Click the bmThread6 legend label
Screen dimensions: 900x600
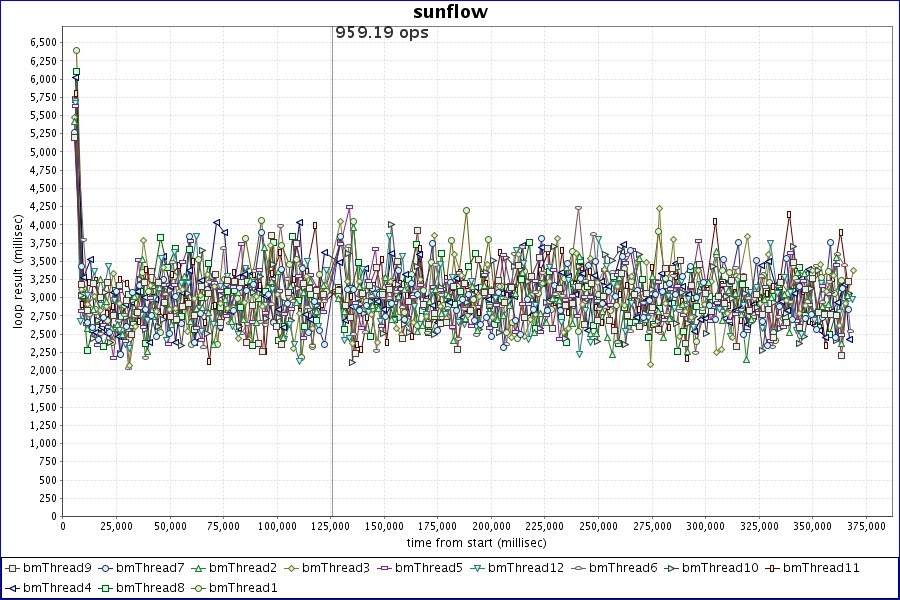click(622, 568)
